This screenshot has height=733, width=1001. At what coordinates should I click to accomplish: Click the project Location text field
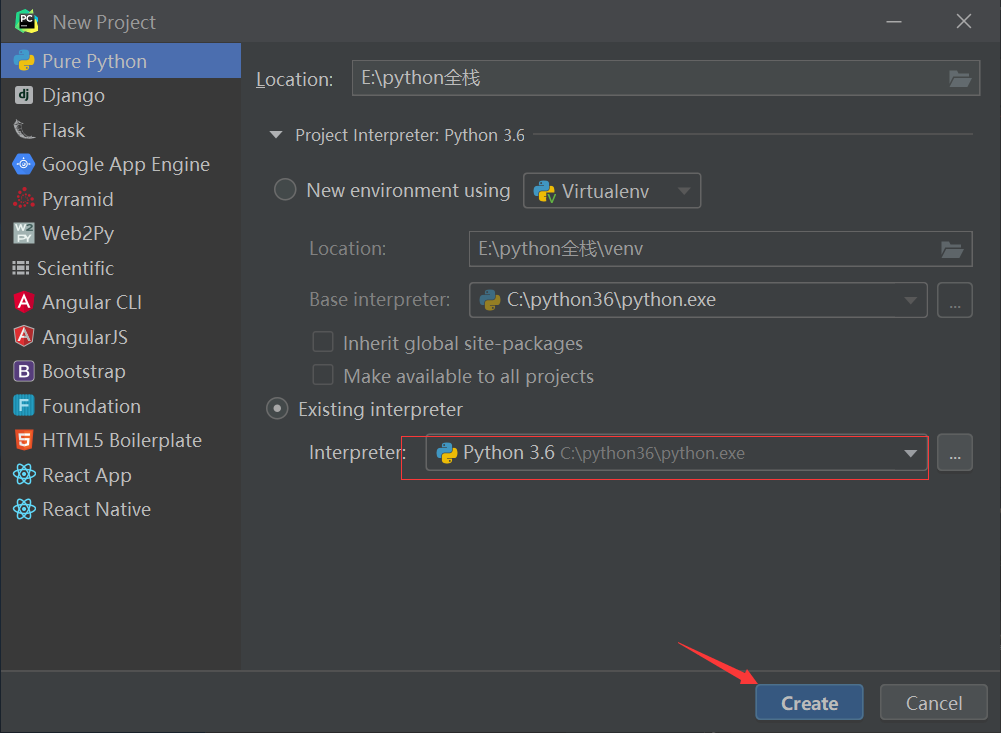click(x=645, y=78)
